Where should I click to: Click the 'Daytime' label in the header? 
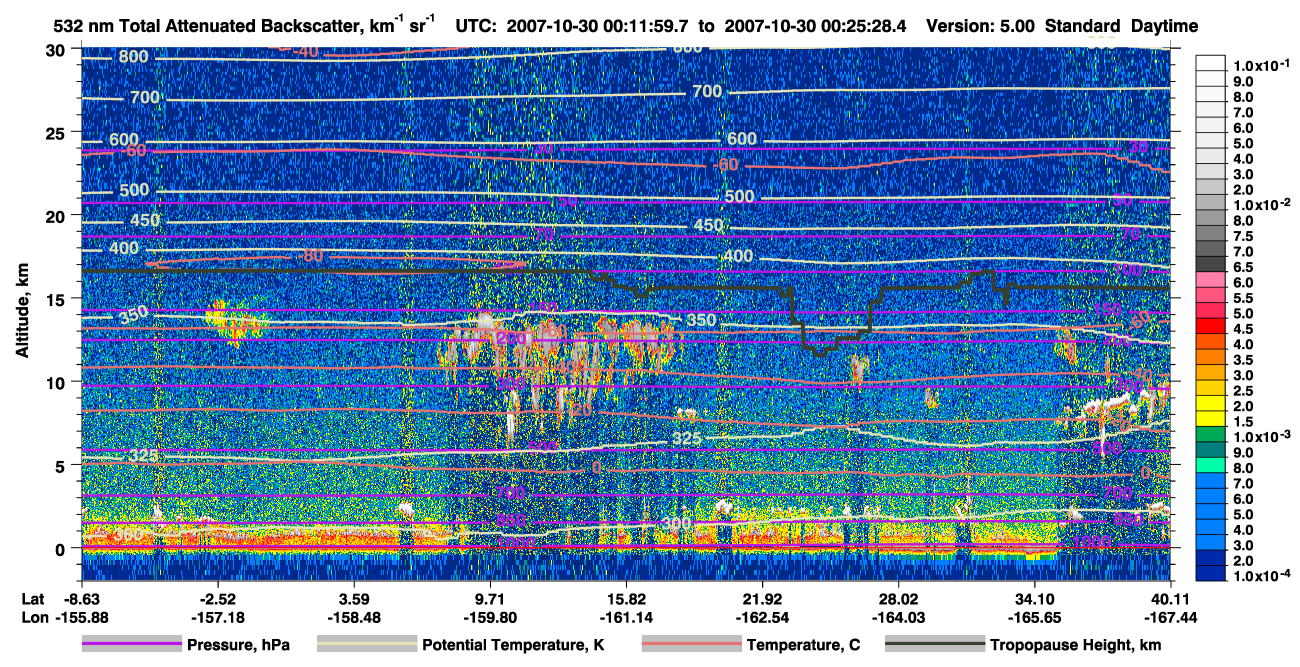[x=1165, y=26]
